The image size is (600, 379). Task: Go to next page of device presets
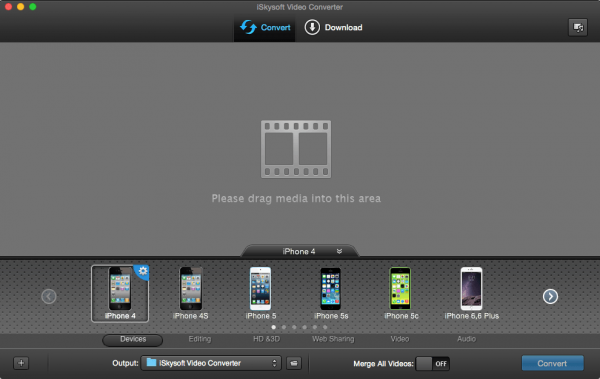(550, 296)
